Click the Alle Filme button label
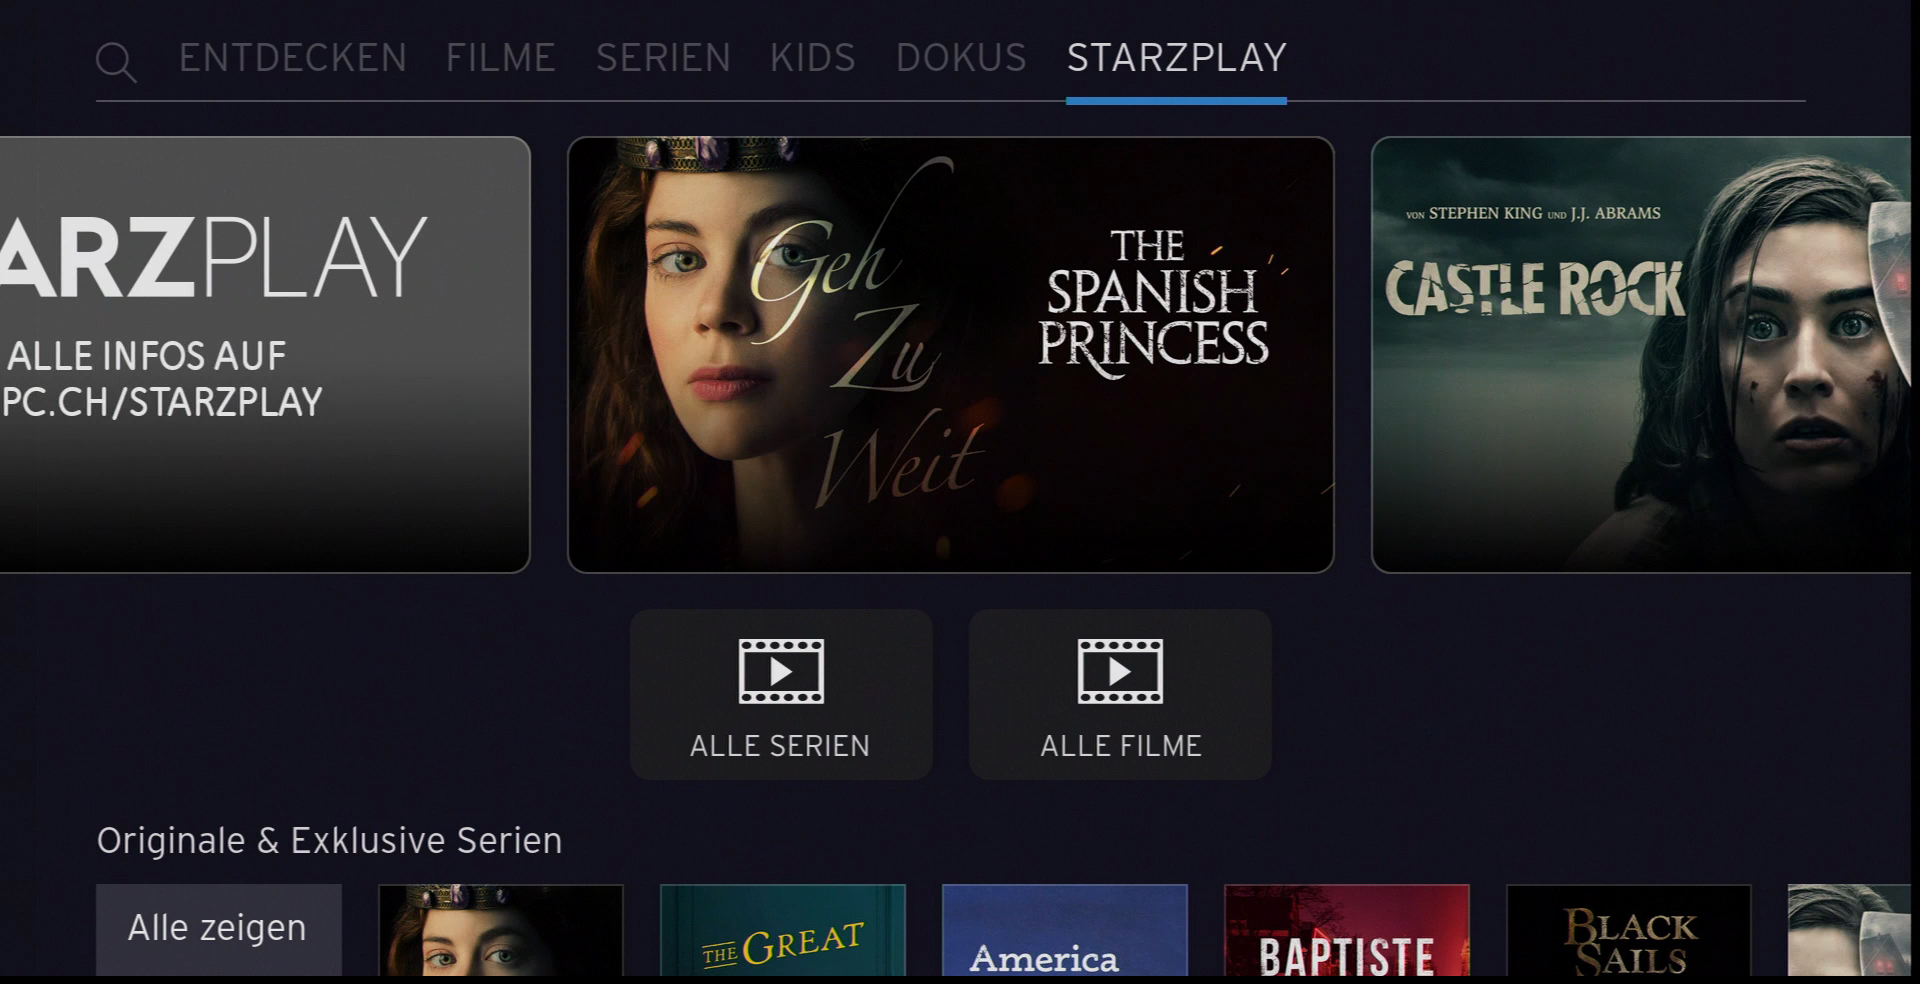Screen dimensions: 1920x984 [1121, 746]
